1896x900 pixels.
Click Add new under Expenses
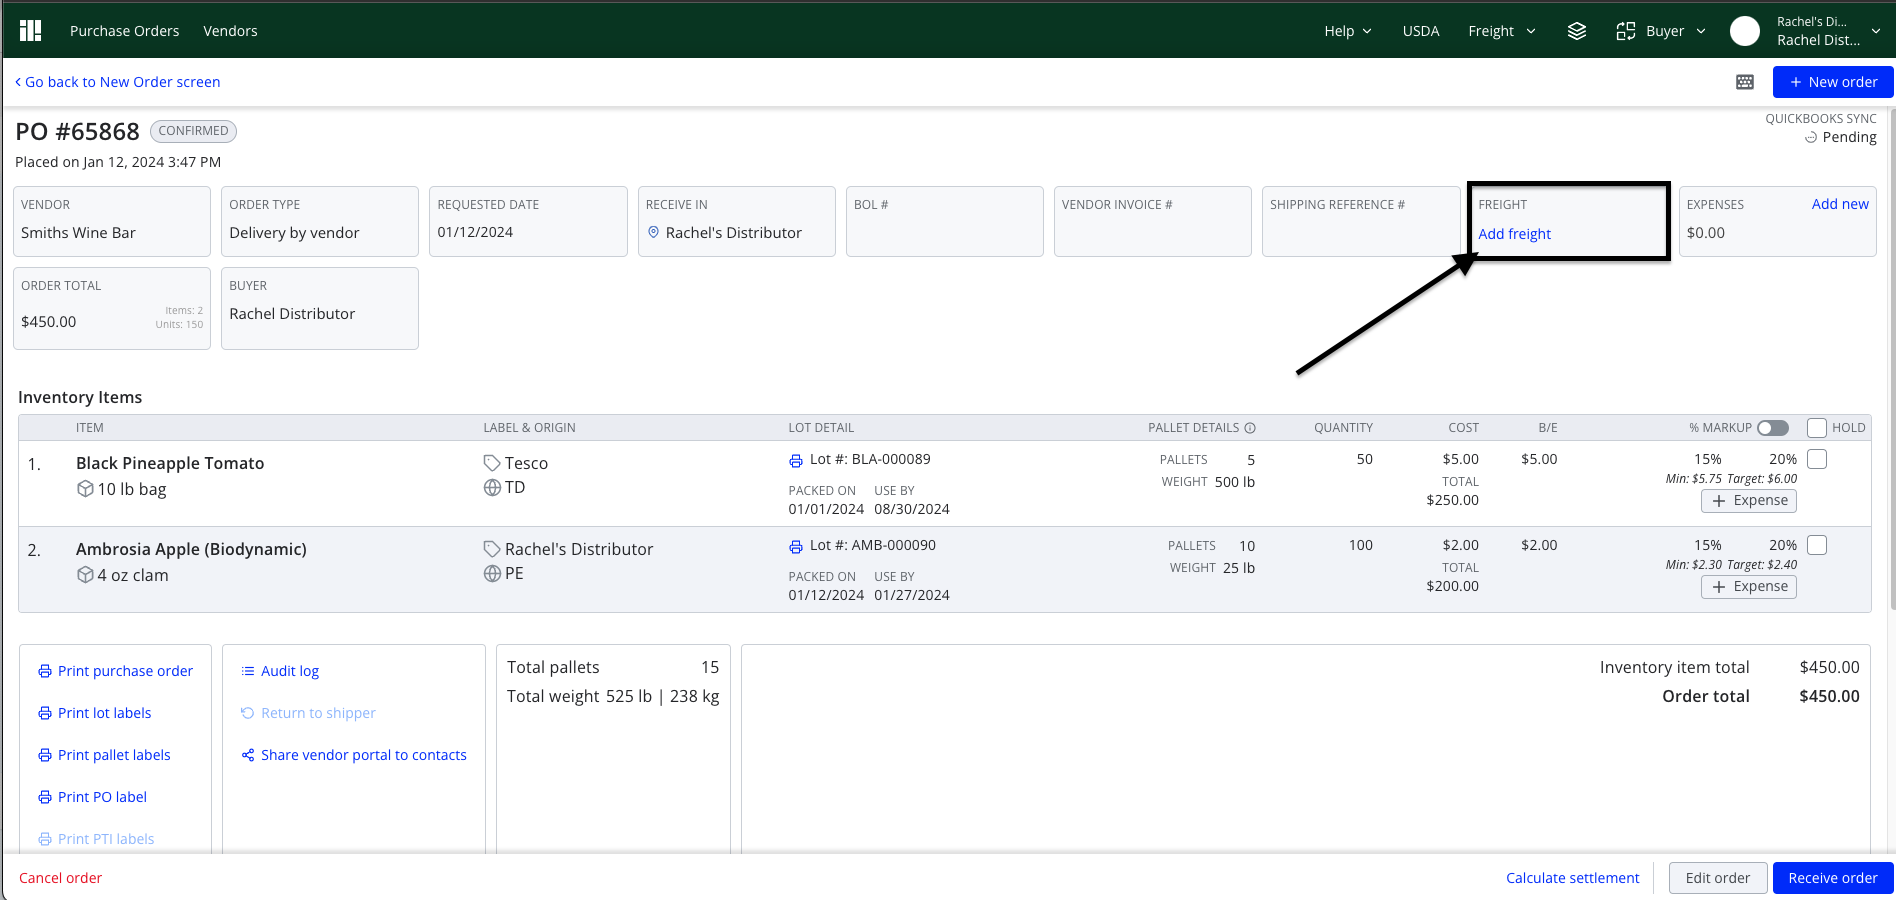click(1840, 204)
